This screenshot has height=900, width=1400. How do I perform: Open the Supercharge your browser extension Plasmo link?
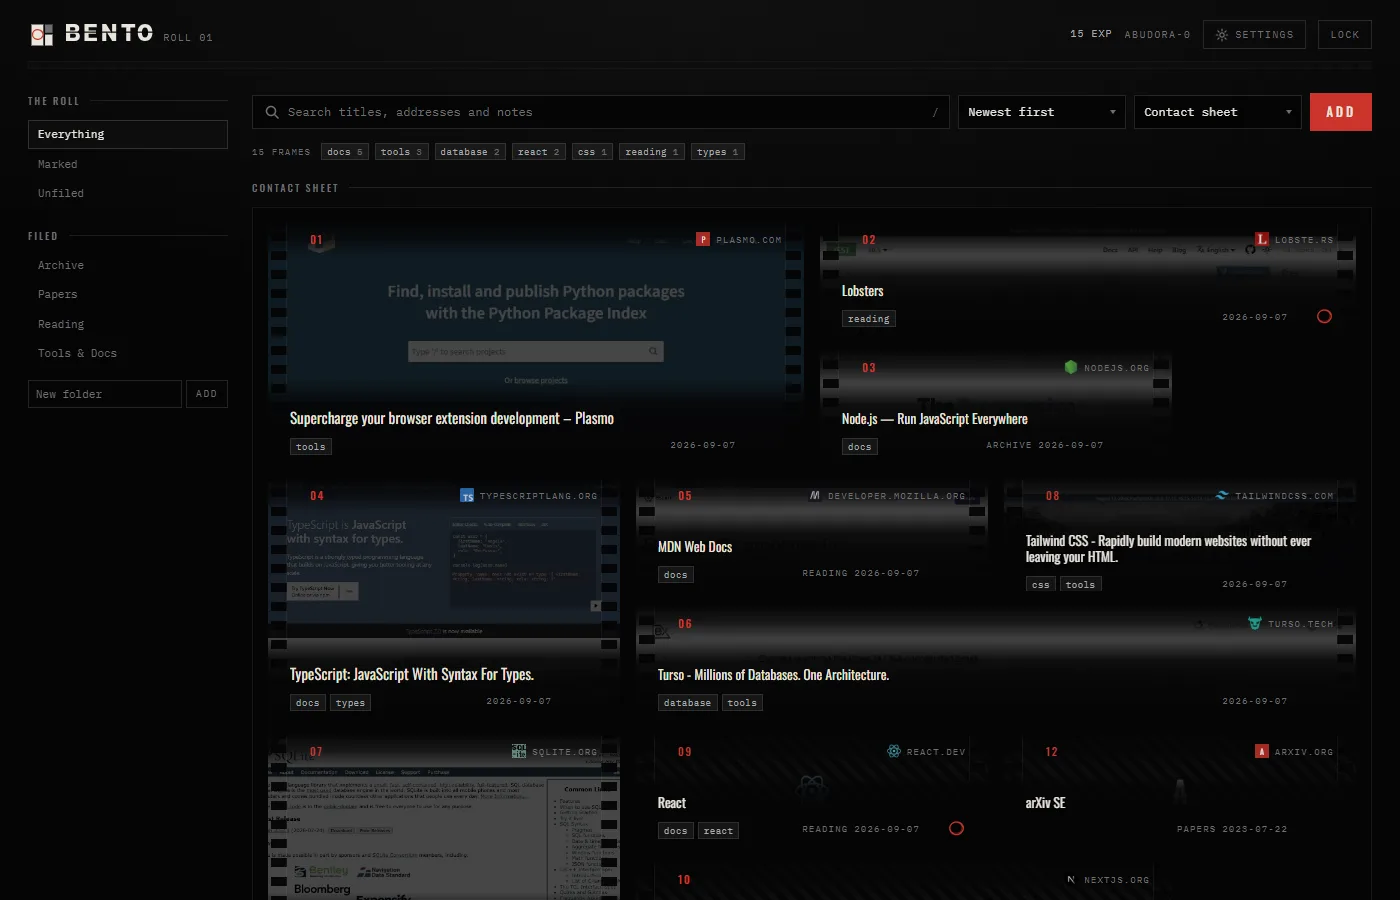click(x=452, y=419)
